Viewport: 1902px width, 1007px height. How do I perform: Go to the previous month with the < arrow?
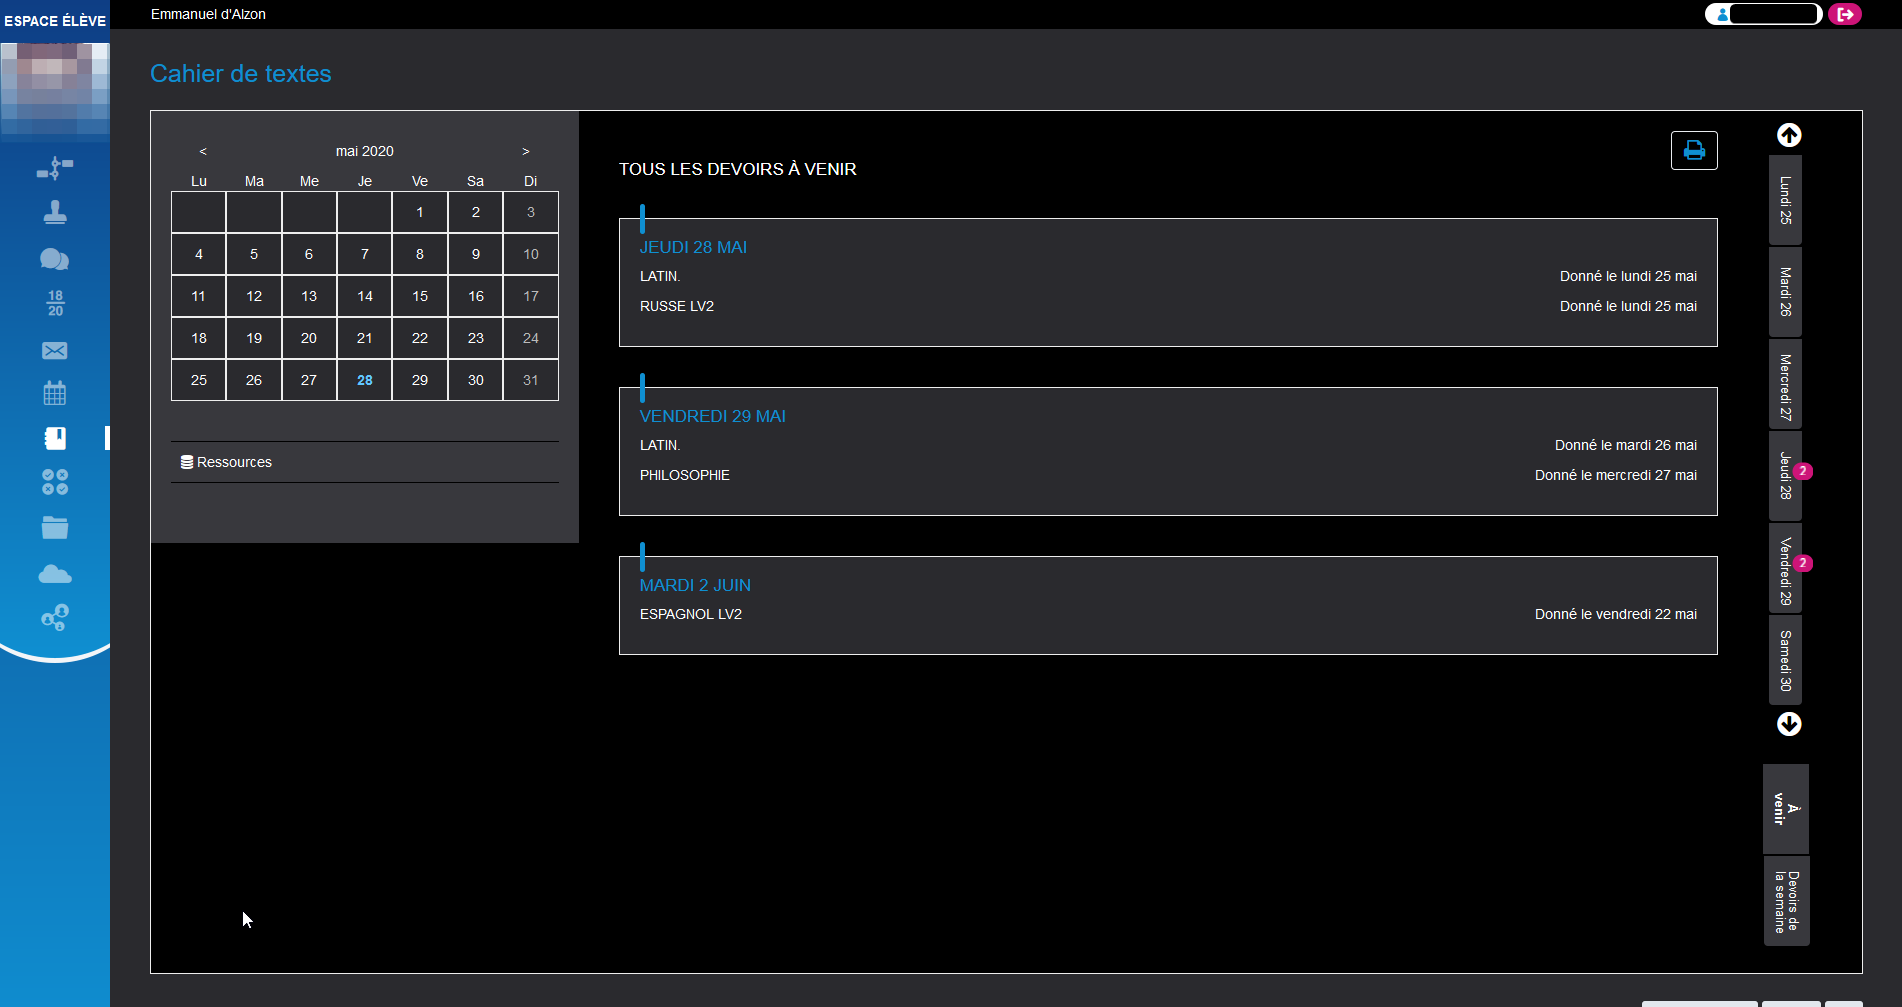click(x=203, y=151)
